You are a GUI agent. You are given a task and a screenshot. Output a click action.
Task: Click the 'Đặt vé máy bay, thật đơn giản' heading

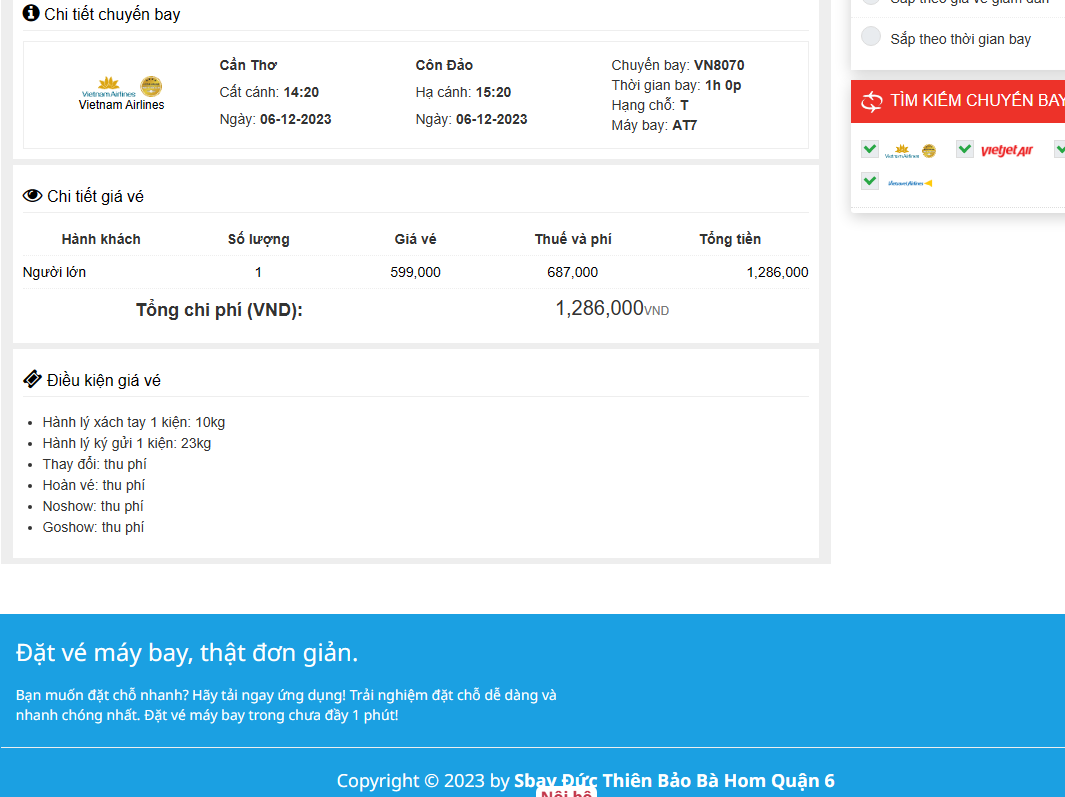pyautogui.click(x=187, y=652)
